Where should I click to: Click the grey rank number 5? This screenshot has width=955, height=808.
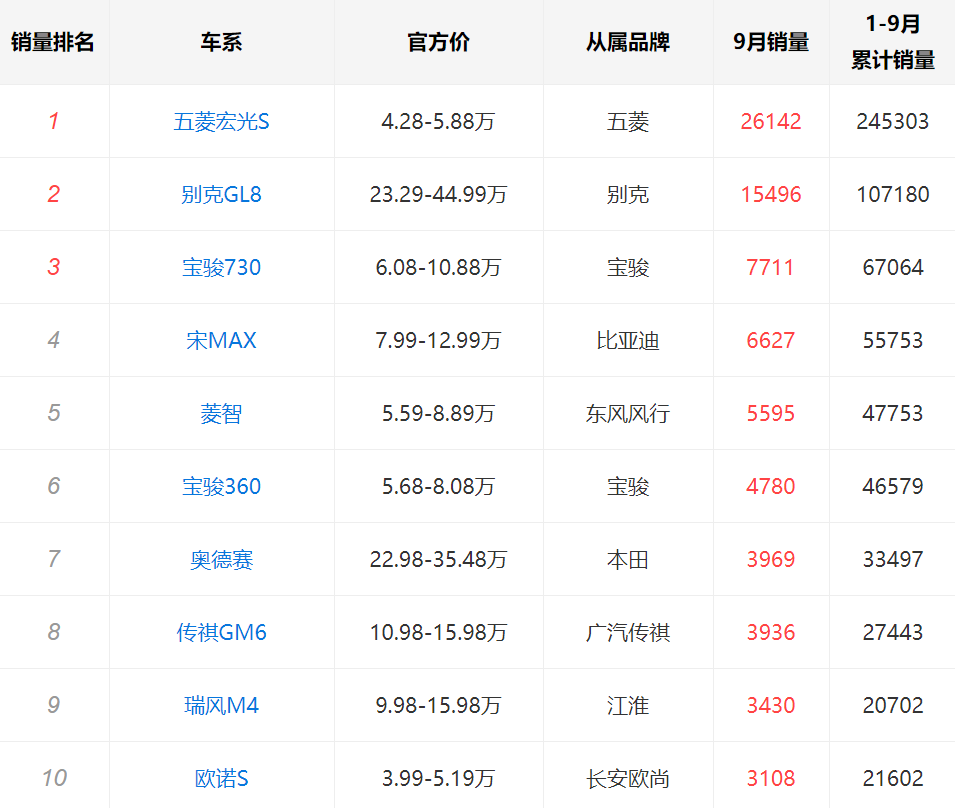(54, 413)
